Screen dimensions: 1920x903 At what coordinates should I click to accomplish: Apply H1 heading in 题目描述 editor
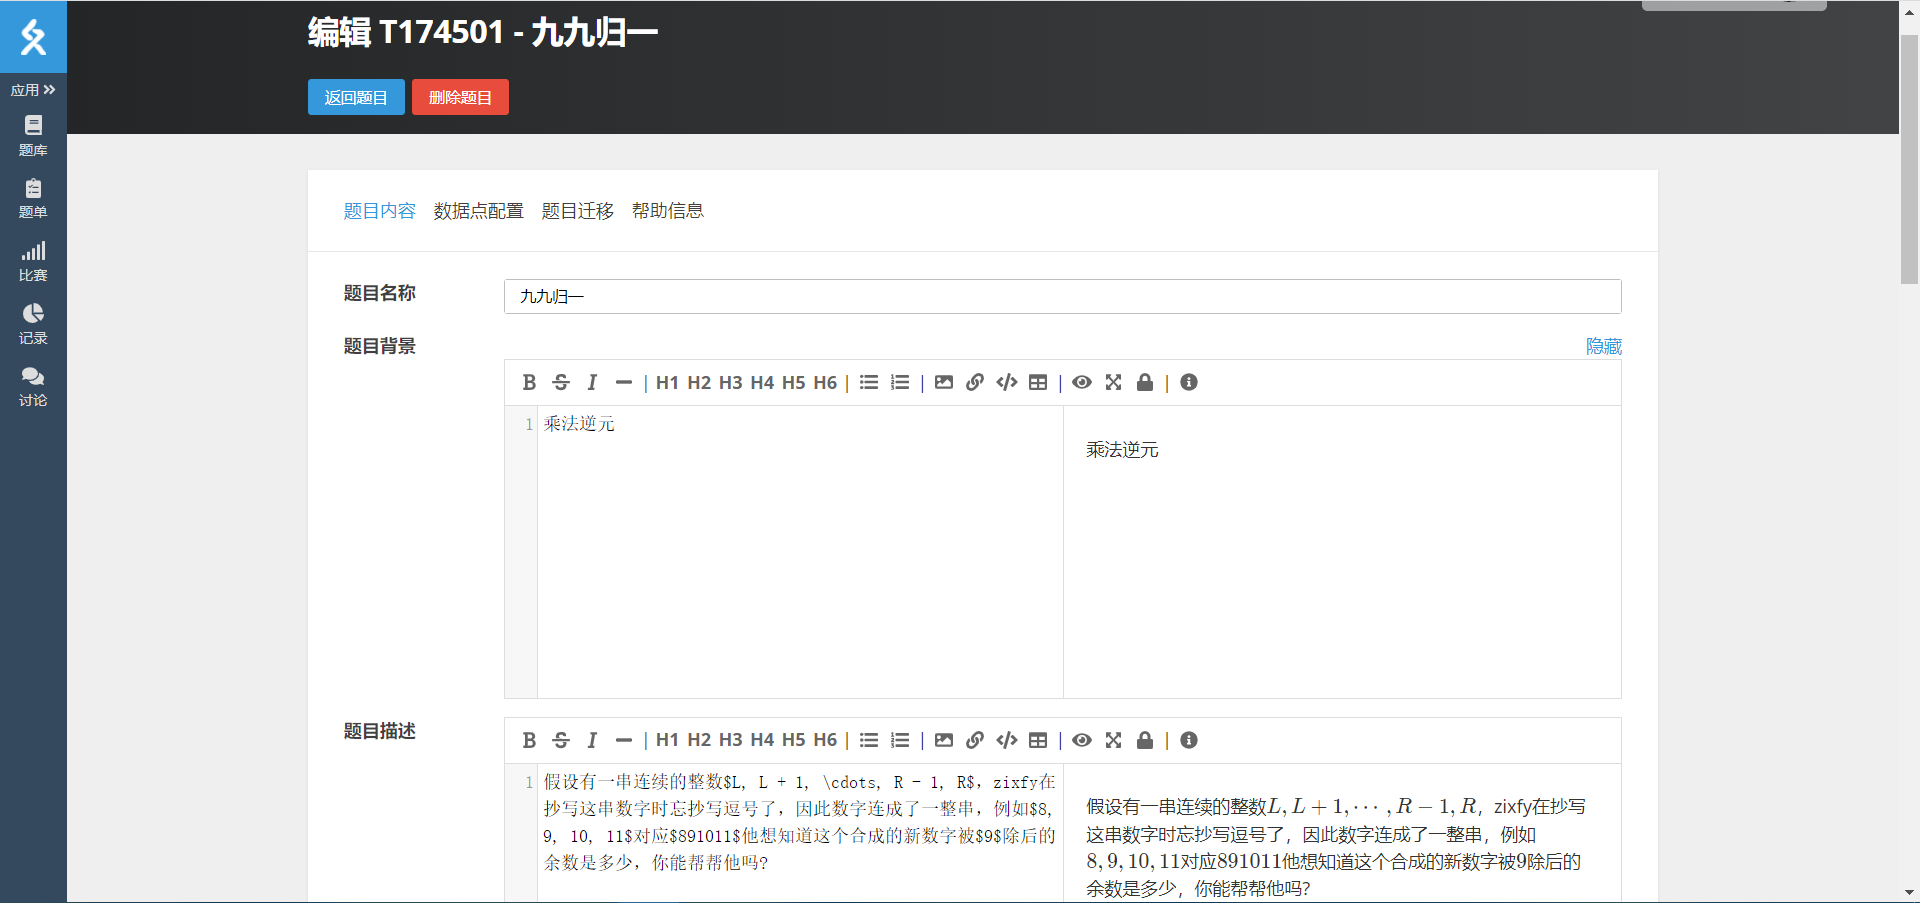click(667, 740)
